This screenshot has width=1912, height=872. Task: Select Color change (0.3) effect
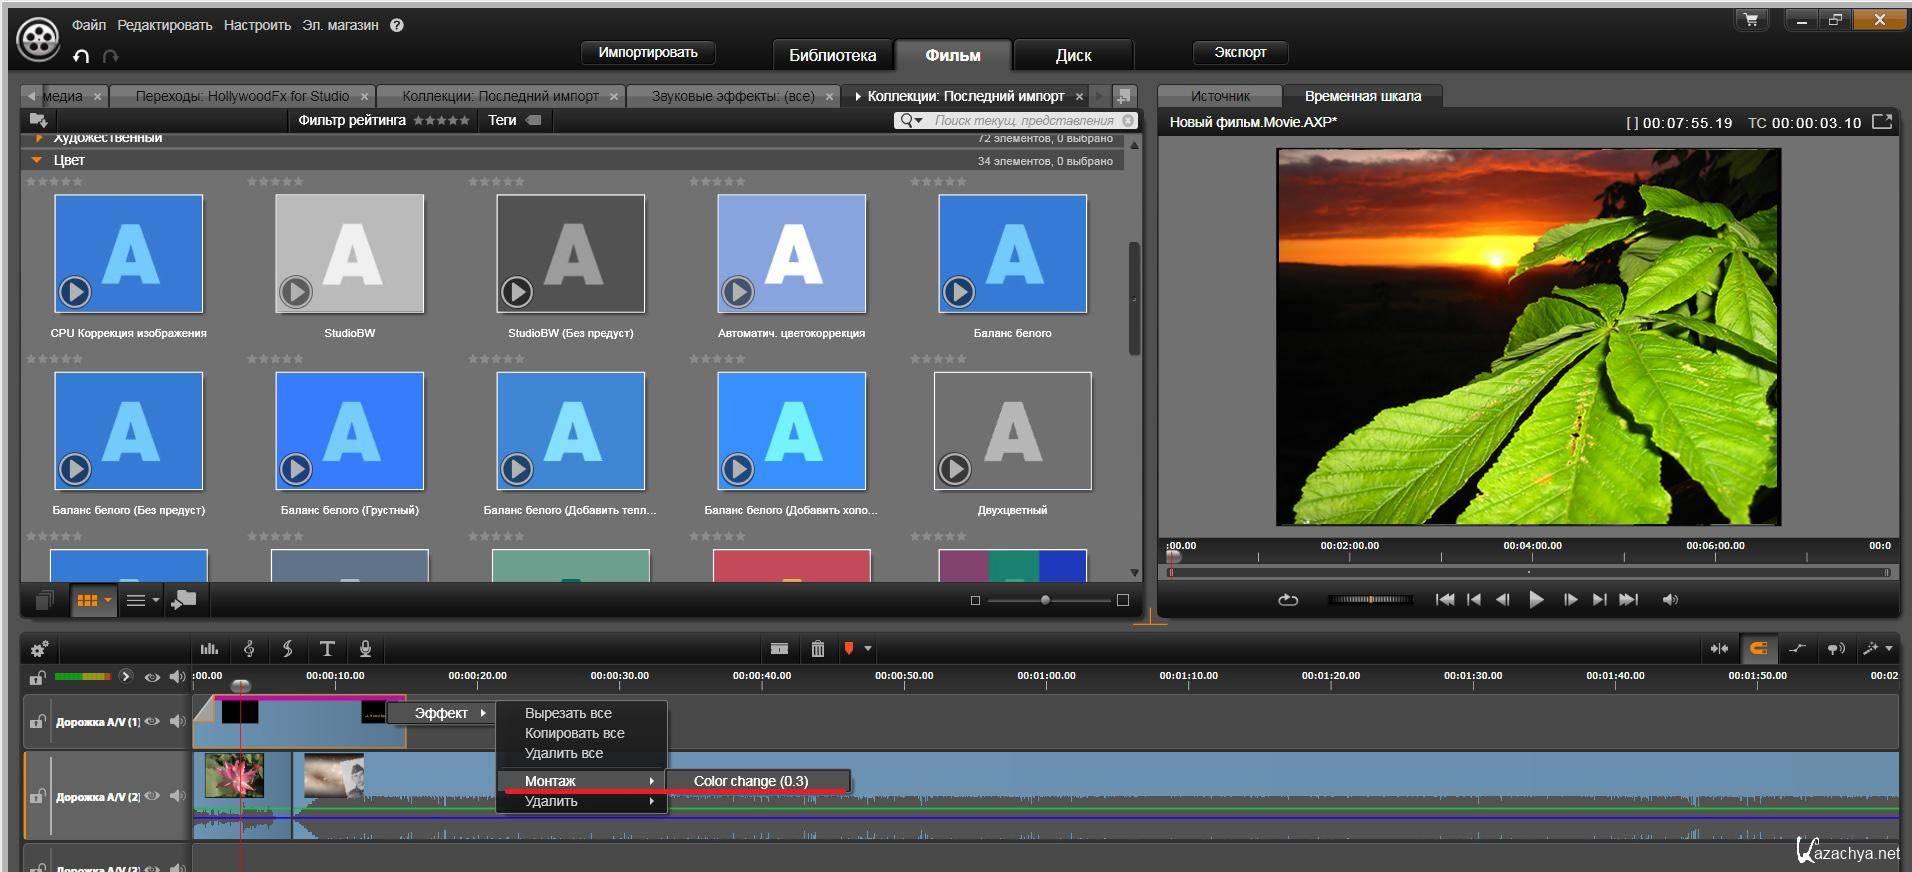758,781
